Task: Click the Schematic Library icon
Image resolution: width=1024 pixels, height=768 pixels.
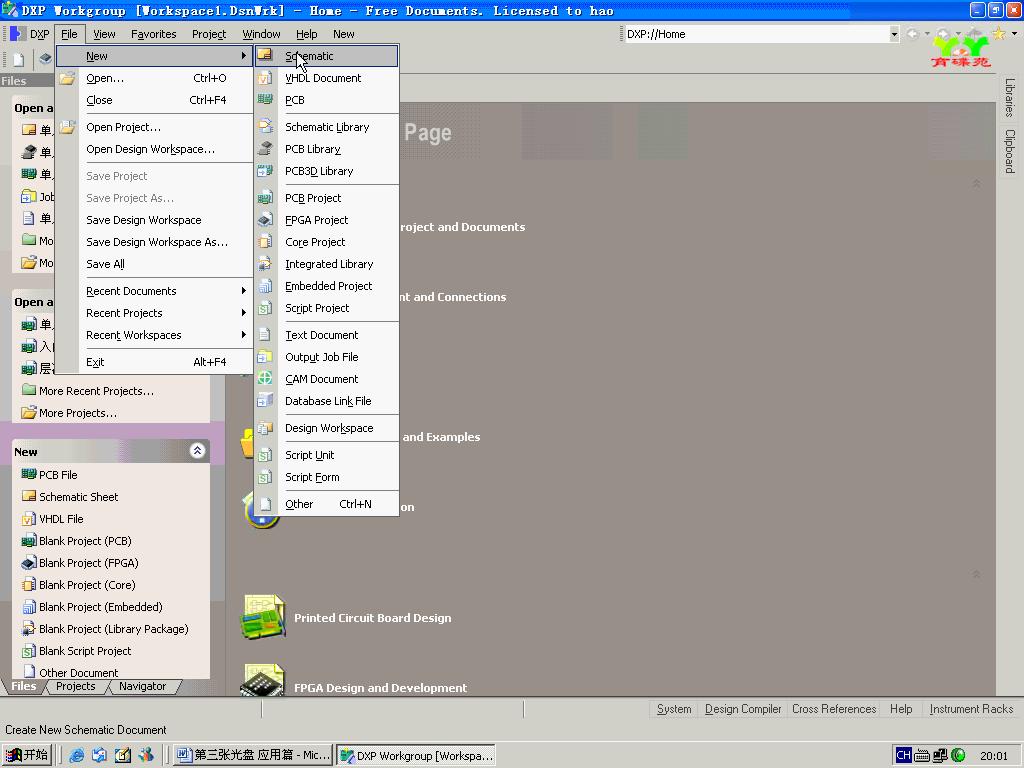Action: click(265, 127)
